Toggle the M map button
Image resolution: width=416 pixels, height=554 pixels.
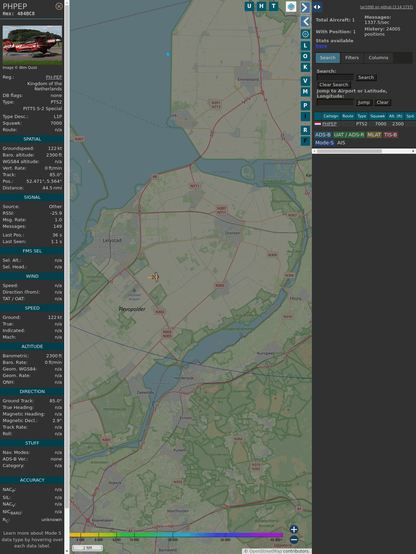pyautogui.click(x=305, y=92)
